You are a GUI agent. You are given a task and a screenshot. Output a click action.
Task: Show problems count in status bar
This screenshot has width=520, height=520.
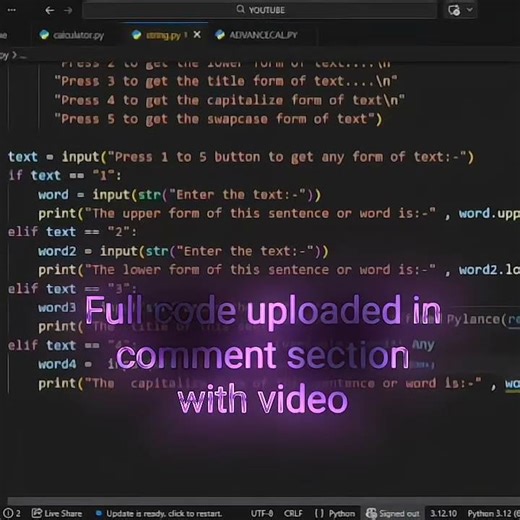click(x=12, y=513)
